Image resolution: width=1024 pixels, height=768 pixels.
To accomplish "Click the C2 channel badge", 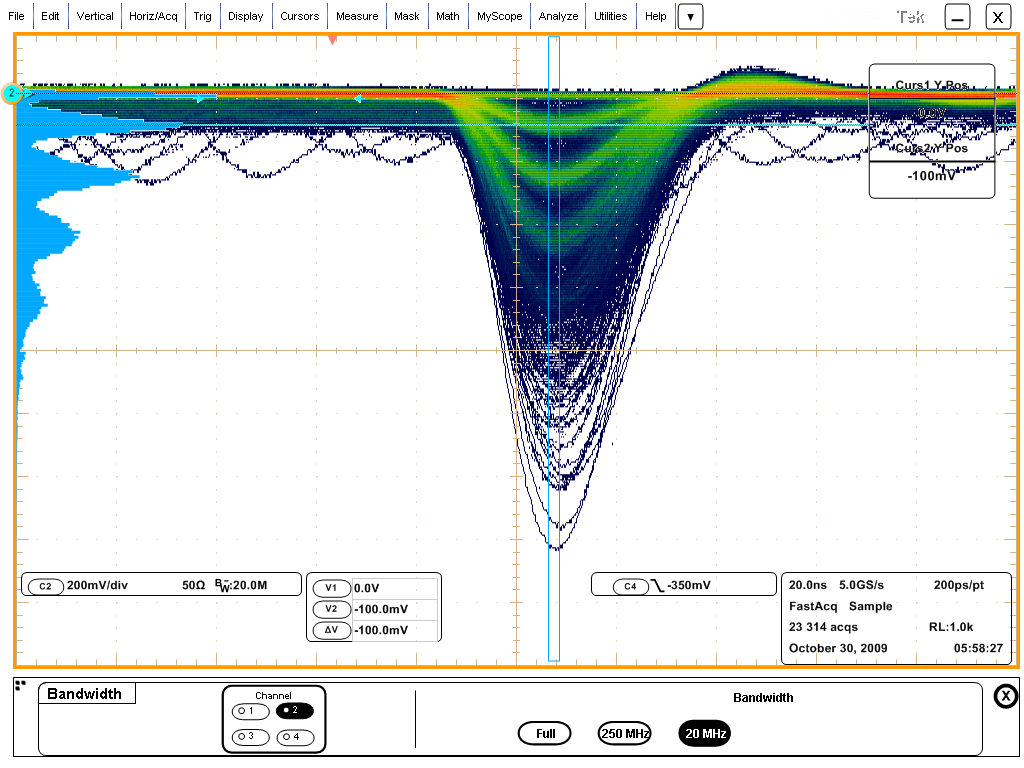I will point(44,586).
